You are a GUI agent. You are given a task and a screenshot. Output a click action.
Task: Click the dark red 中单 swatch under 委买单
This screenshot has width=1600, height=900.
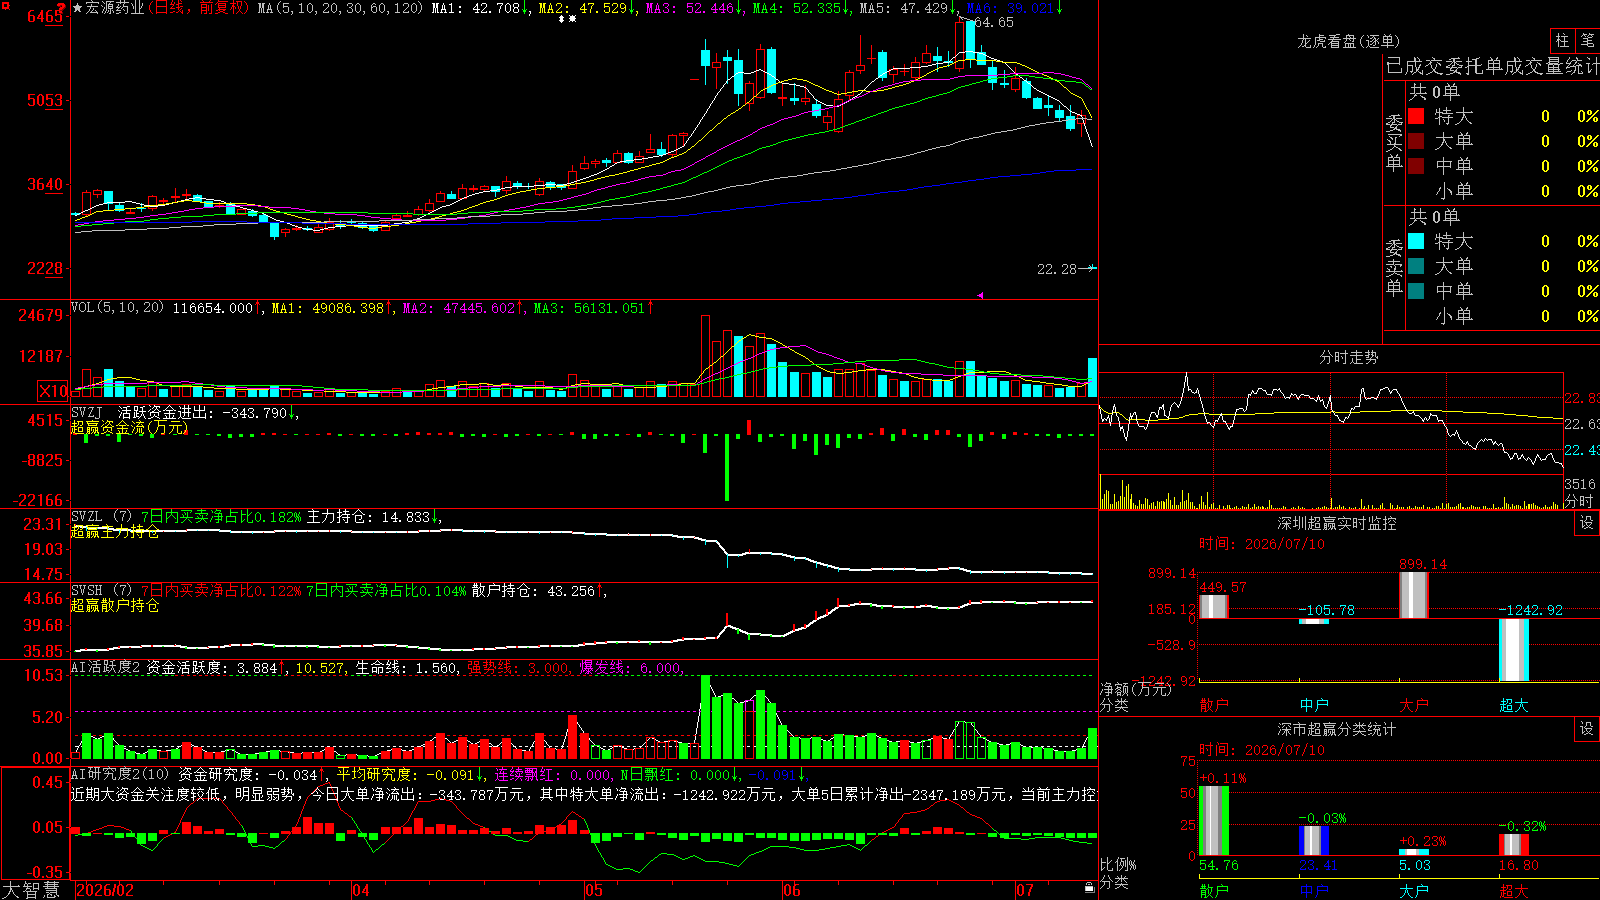pos(1416,166)
